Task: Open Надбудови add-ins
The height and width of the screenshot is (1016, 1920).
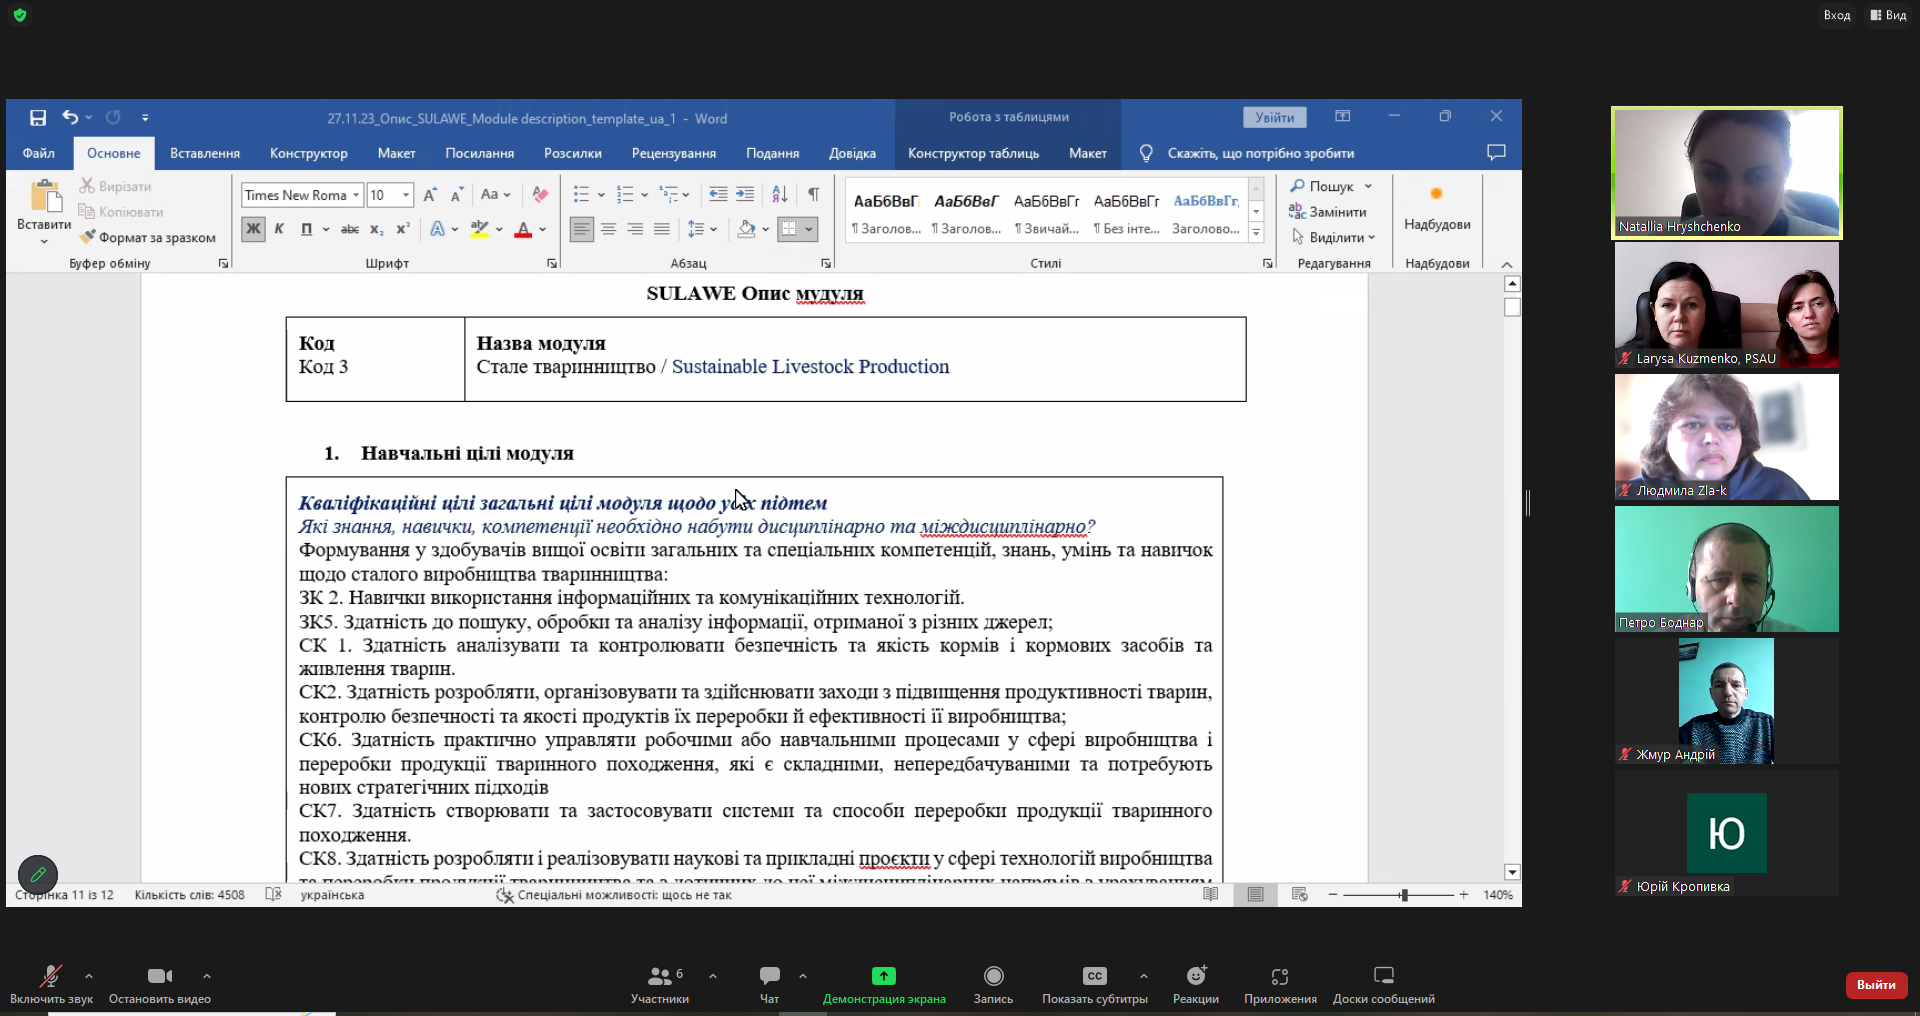Action: [x=1437, y=208]
